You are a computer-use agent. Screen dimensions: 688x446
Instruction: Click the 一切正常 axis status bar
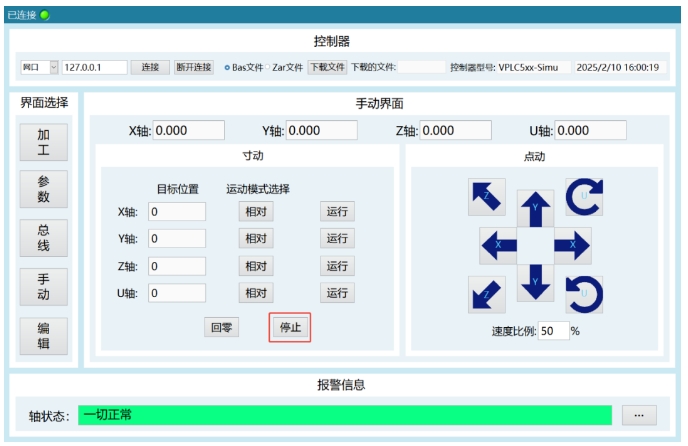coord(345,415)
